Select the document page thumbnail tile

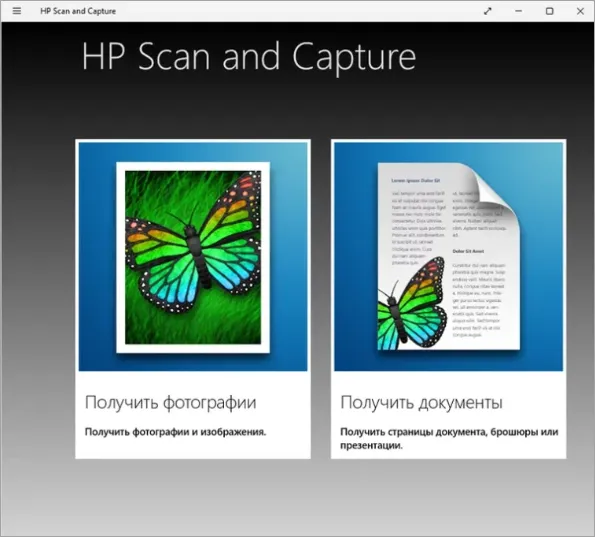coord(449,257)
